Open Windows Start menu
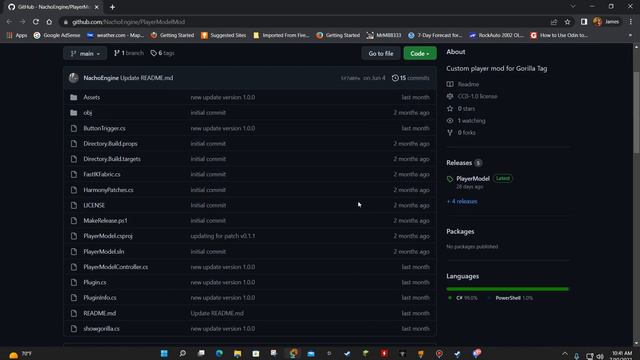640x360 pixels. coord(164,353)
